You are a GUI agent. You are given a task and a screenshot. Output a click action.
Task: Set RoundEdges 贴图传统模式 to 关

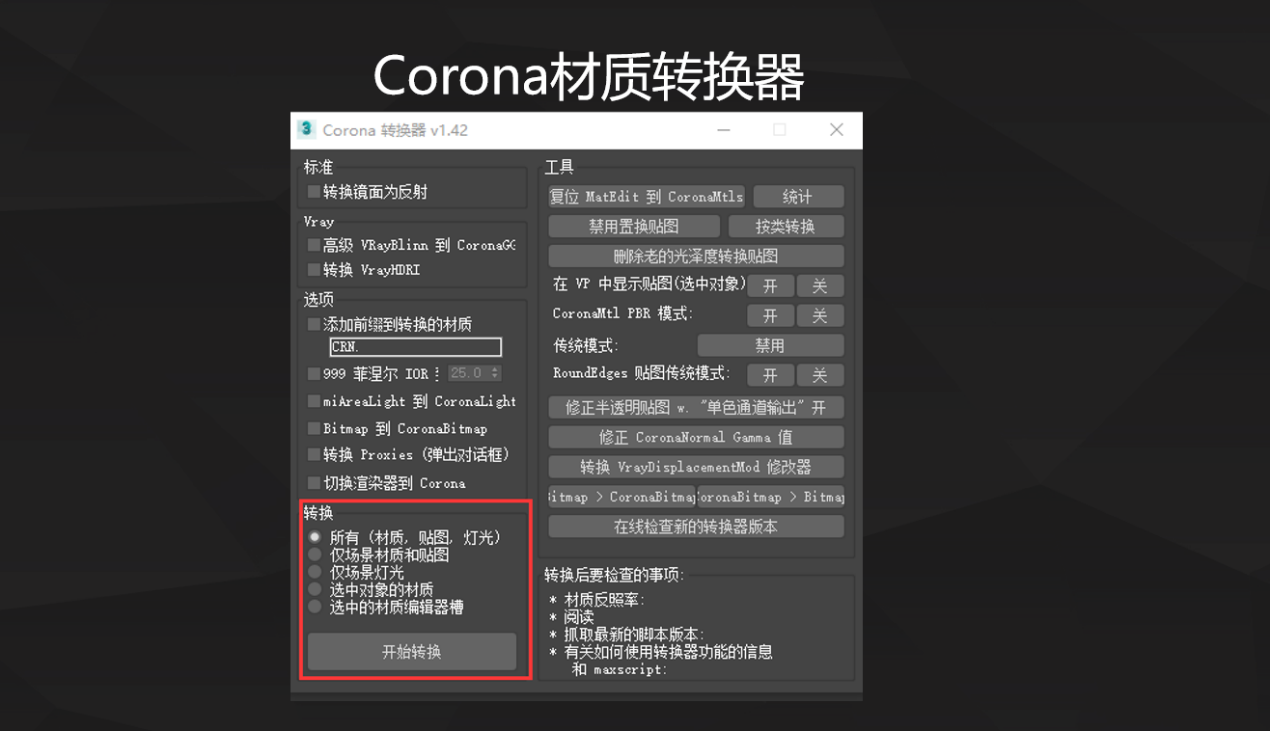pyautogui.click(x=820, y=375)
